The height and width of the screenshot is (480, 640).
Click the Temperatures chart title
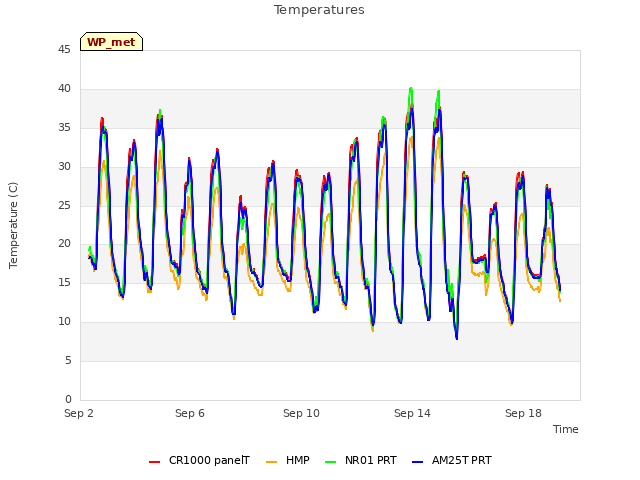tap(319, 10)
